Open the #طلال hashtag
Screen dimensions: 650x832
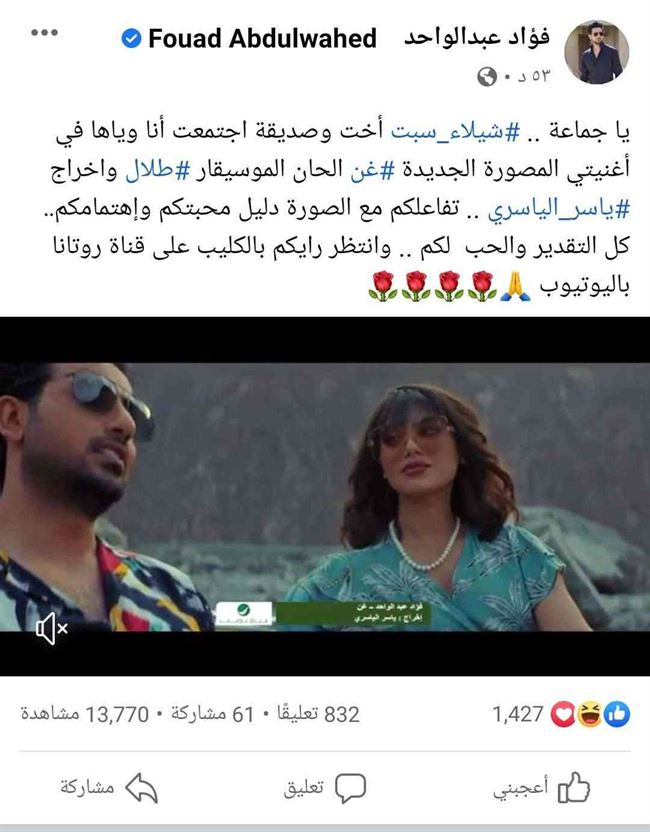[157, 170]
